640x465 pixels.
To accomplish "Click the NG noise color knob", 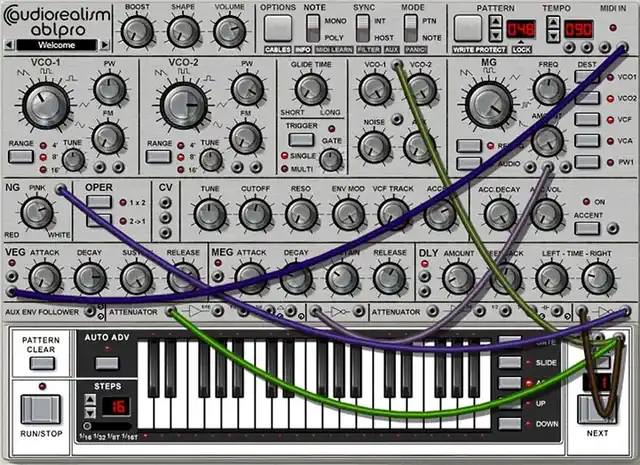I will [x=37, y=212].
